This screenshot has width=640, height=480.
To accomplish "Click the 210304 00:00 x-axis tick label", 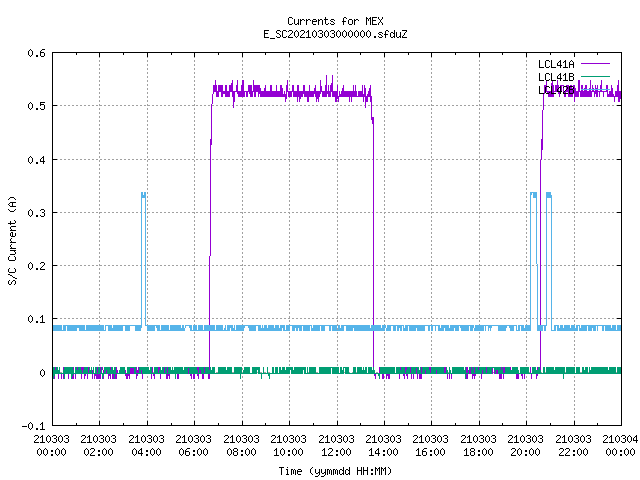I will pos(620,446).
